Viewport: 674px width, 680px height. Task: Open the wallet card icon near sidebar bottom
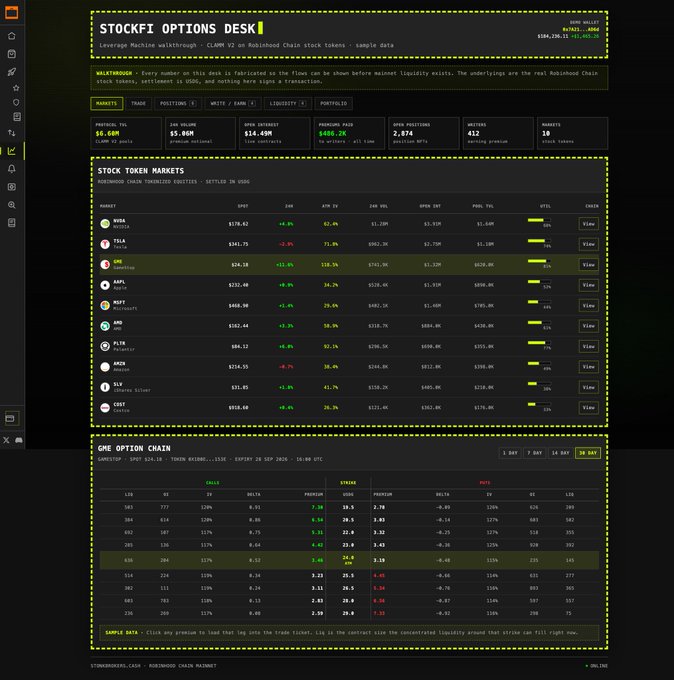[x=11, y=418]
